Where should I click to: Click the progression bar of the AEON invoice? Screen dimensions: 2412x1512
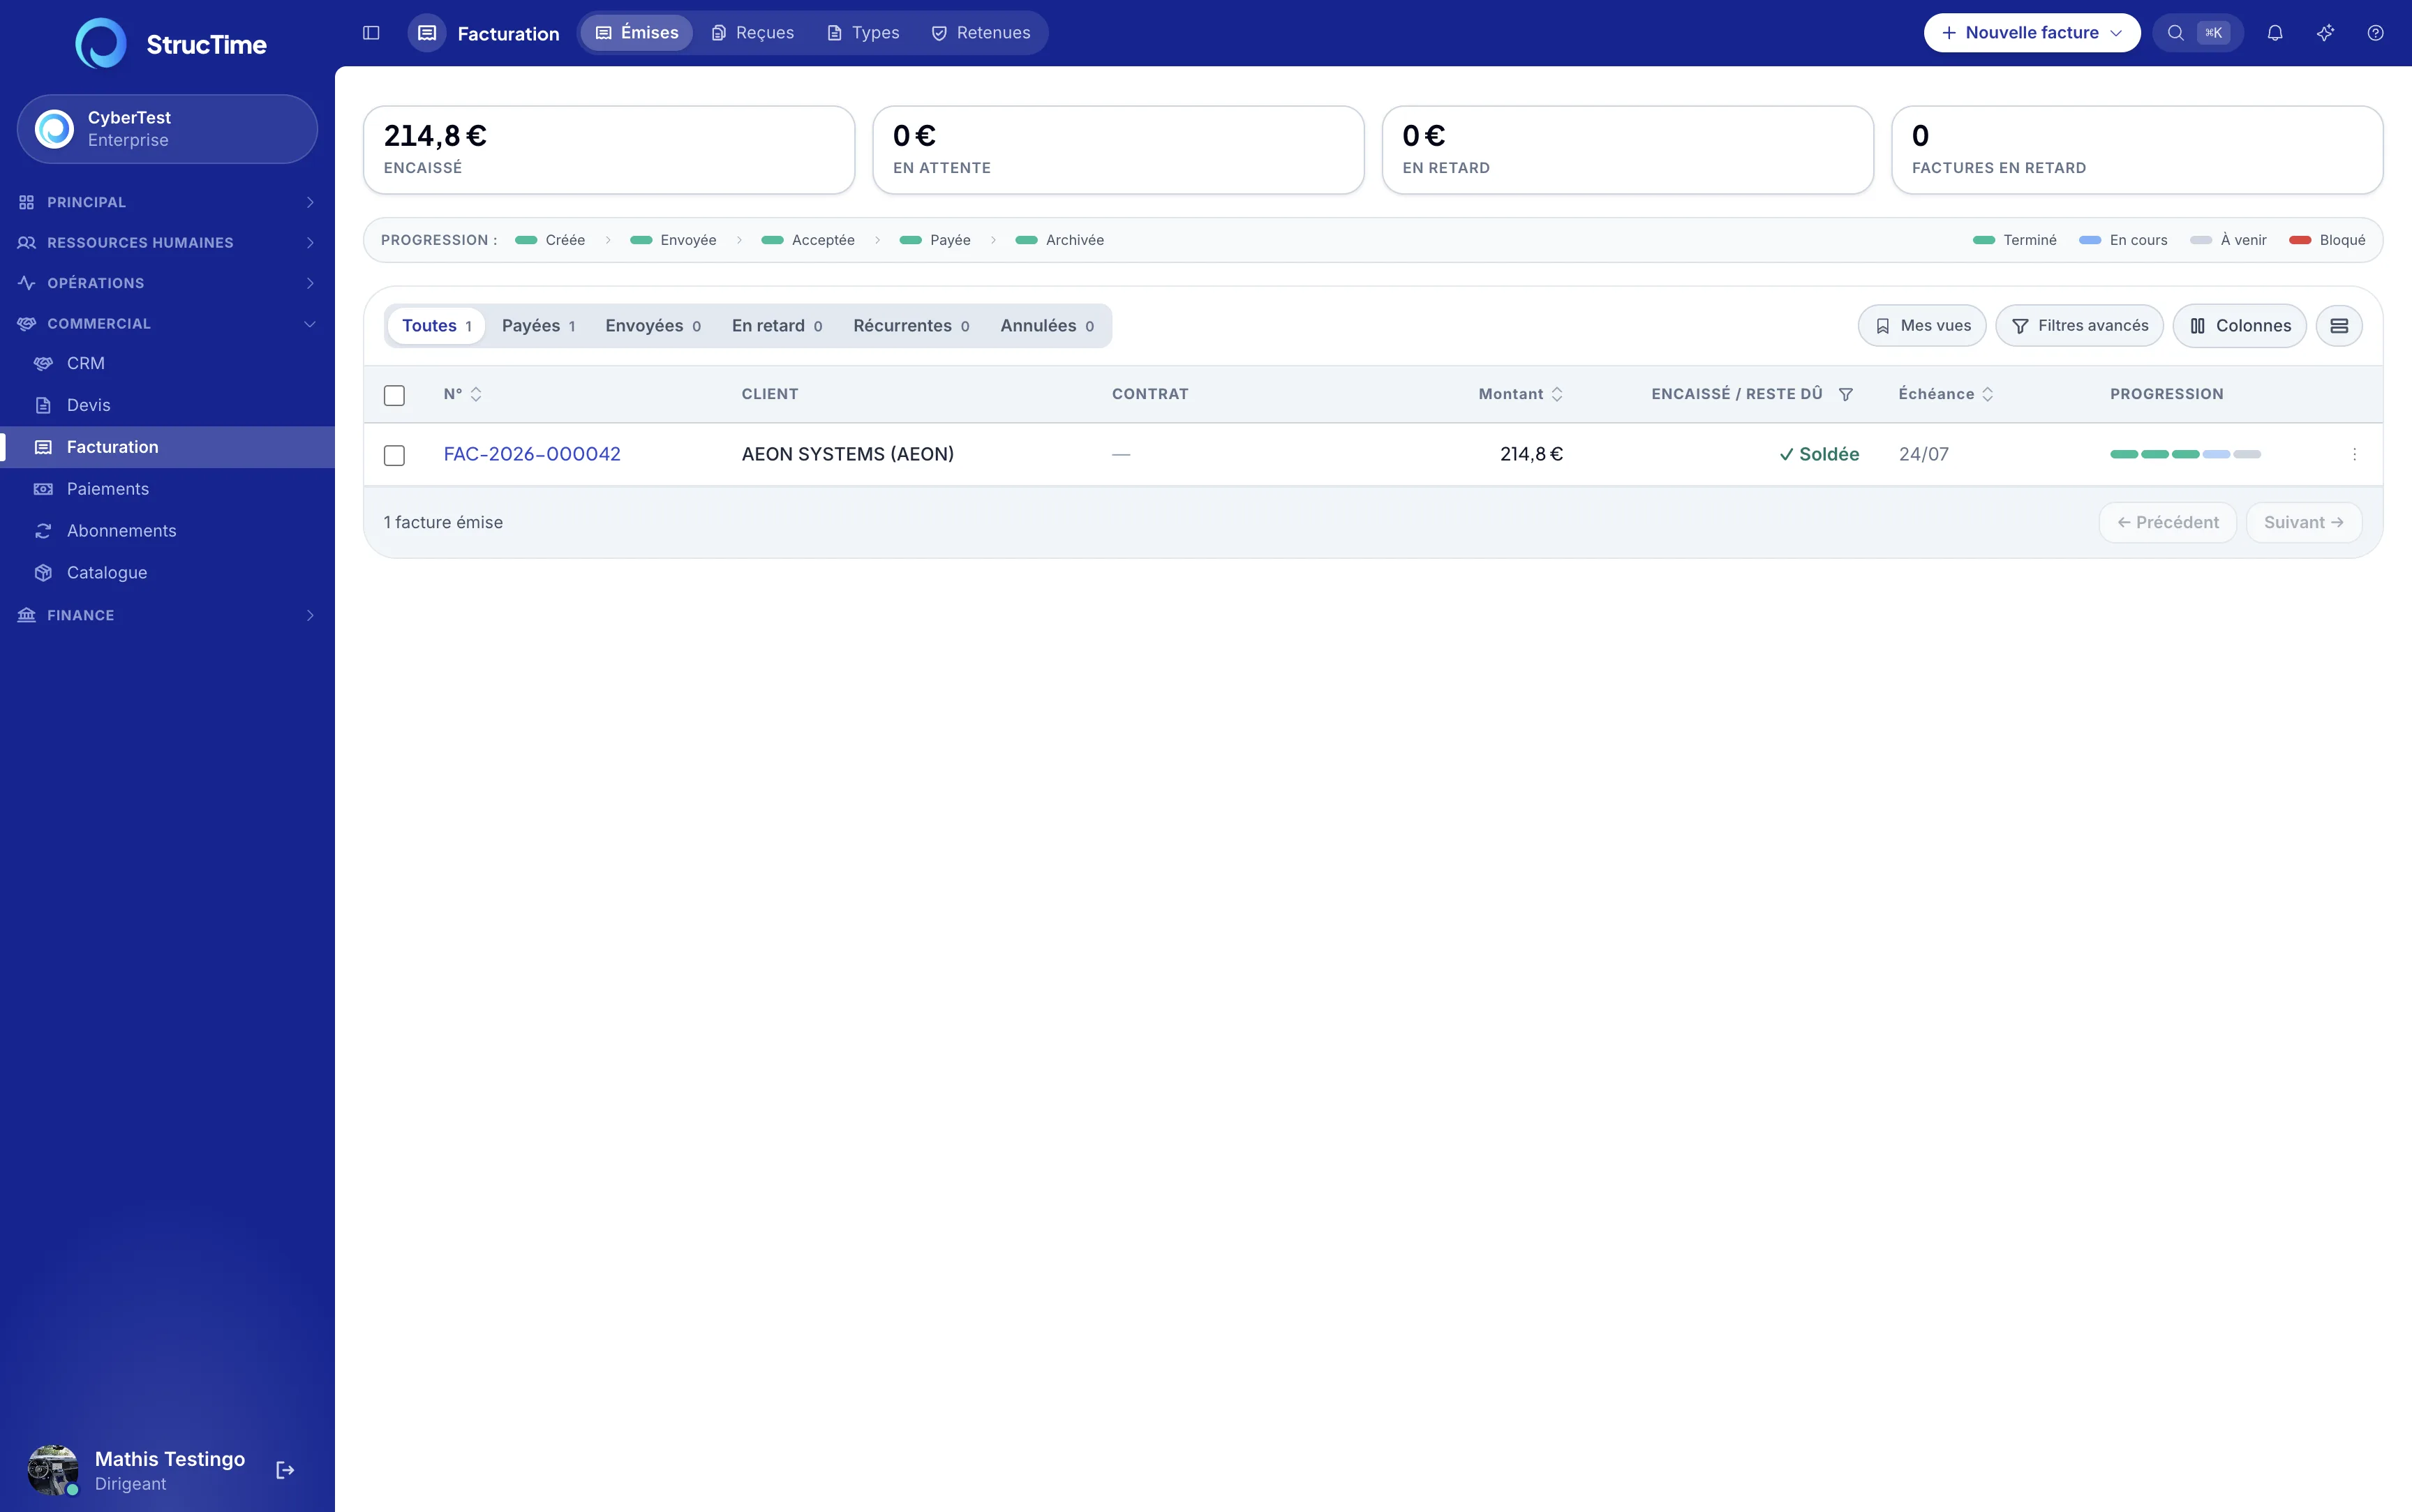pyautogui.click(x=2185, y=454)
